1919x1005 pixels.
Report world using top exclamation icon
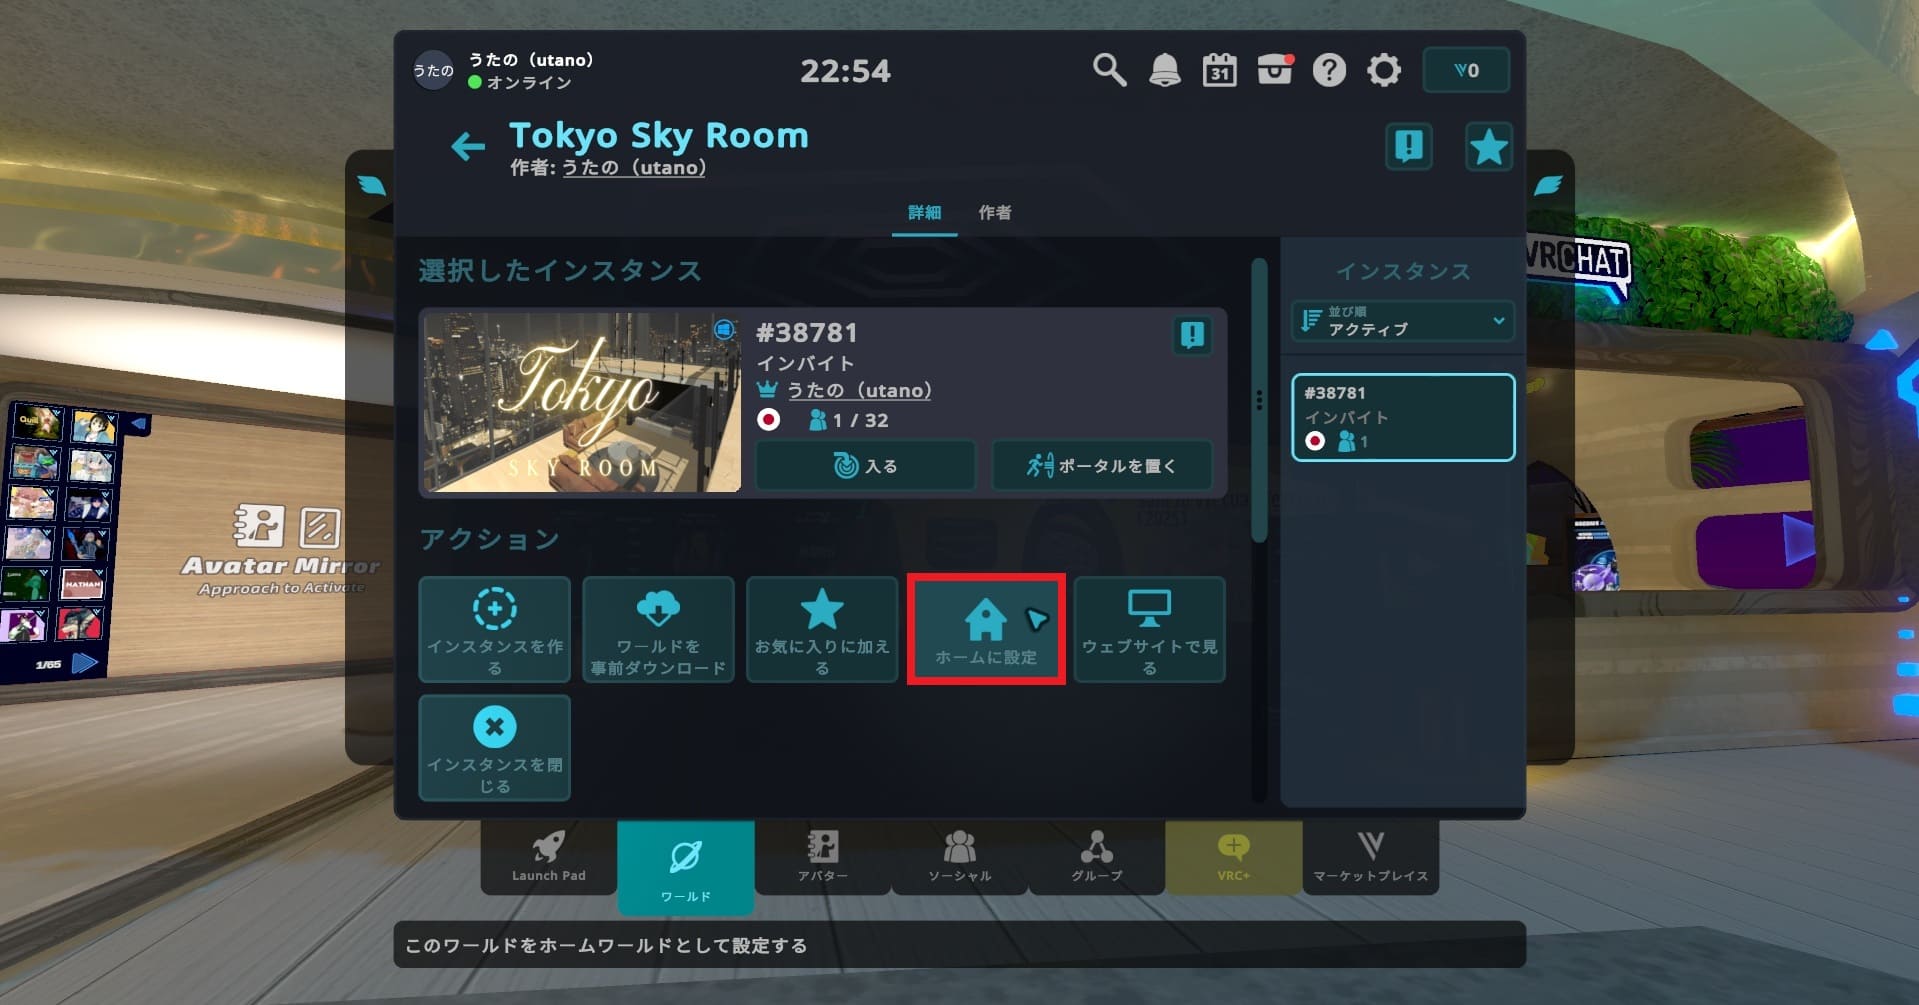tap(1408, 147)
